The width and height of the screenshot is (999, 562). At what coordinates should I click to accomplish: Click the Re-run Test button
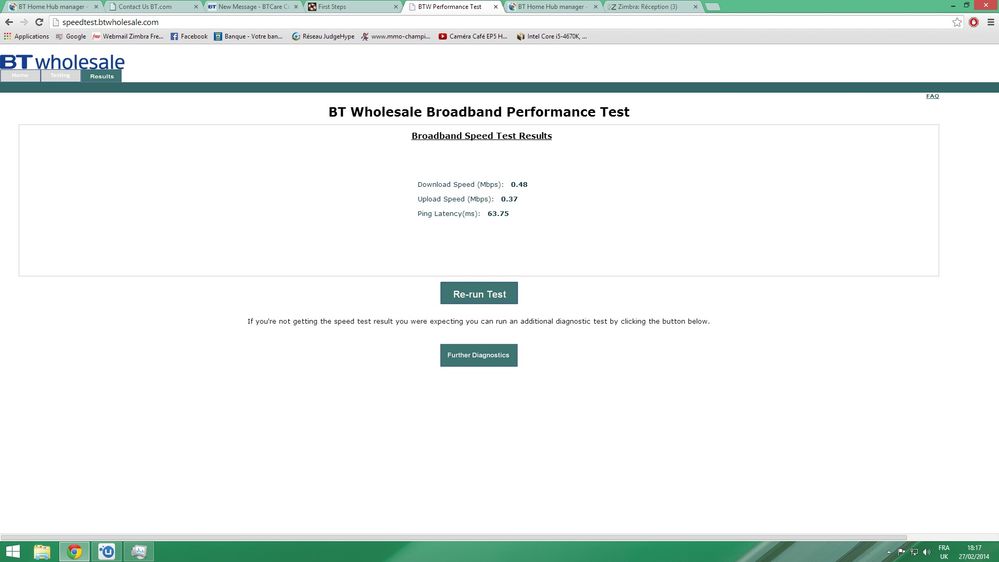(479, 294)
